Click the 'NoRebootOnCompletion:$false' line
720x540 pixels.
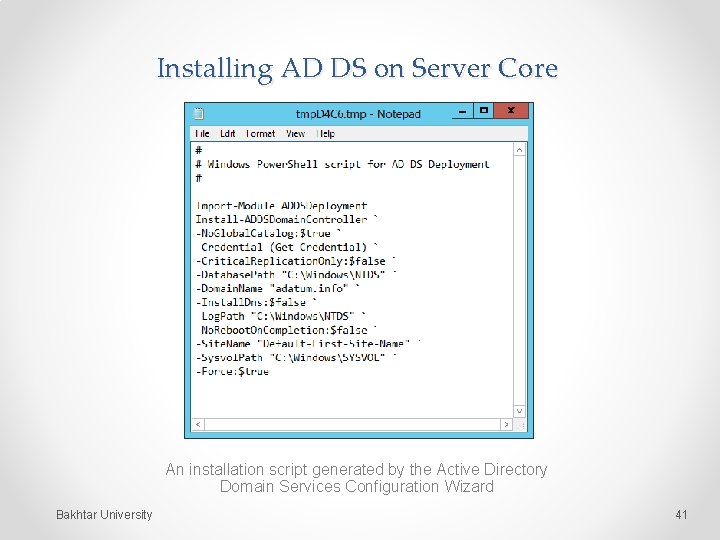pos(289,330)
